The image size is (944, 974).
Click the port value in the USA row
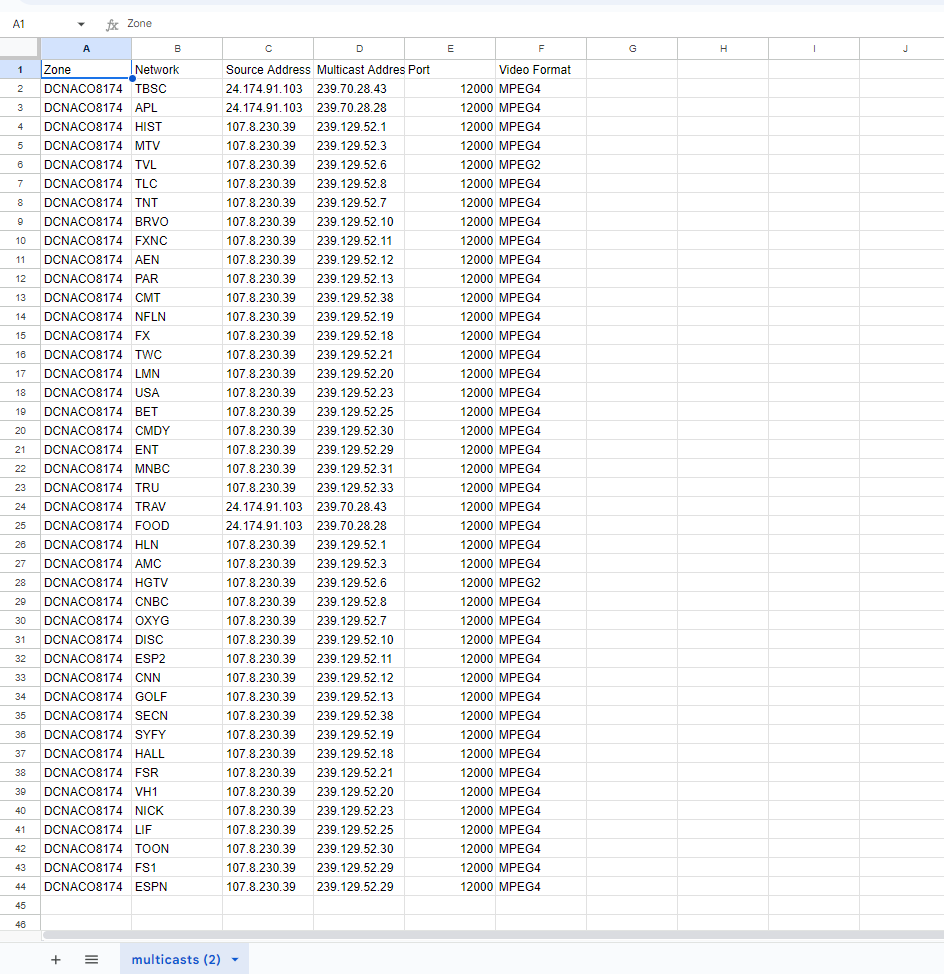click(x=450, y=393)
